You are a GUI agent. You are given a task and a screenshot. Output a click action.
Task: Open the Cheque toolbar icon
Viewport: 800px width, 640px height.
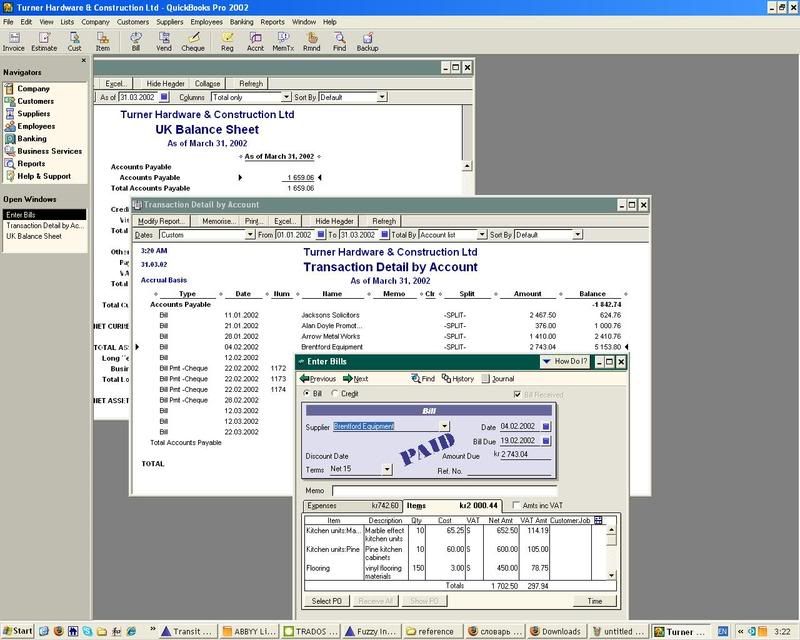[x=193, y=42]
